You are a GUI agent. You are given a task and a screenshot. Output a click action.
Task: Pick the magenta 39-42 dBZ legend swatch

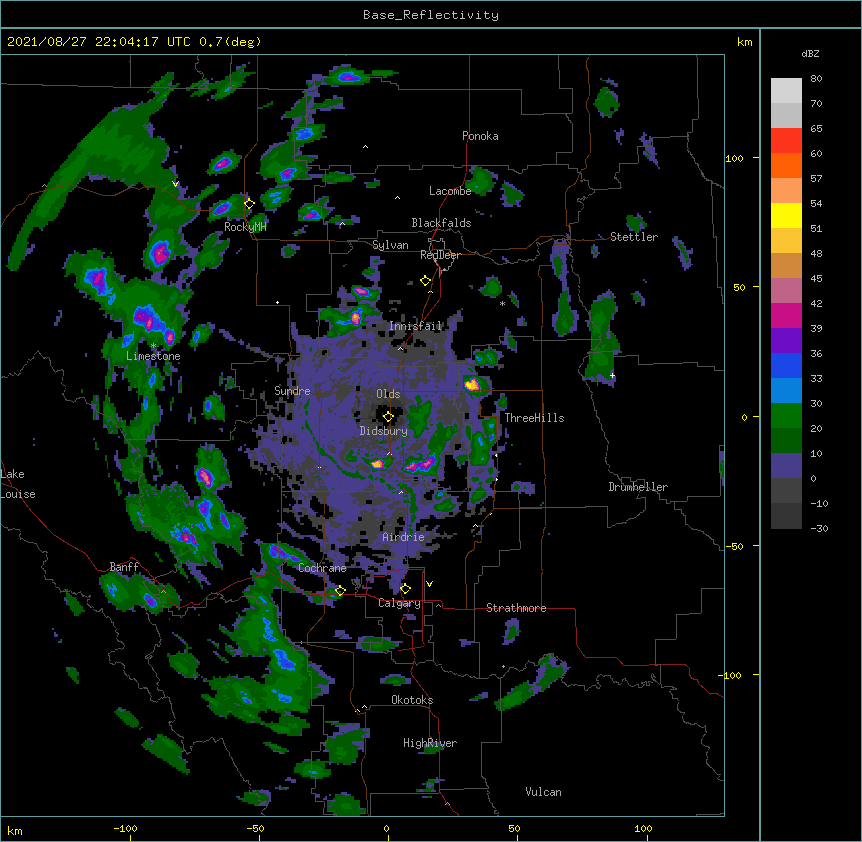tap(786, 316)
